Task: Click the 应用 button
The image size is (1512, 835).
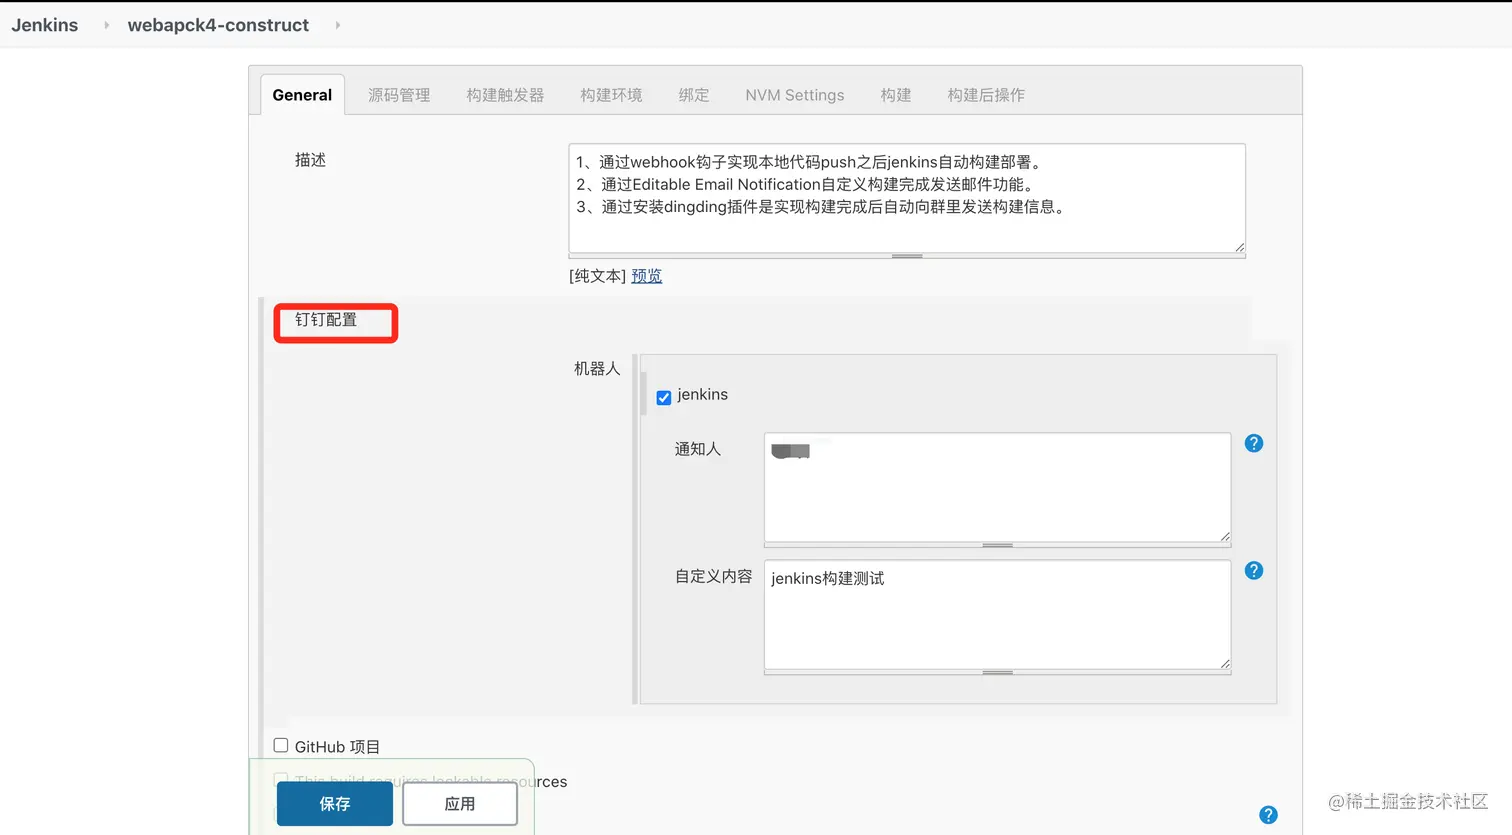Action: 460,804
